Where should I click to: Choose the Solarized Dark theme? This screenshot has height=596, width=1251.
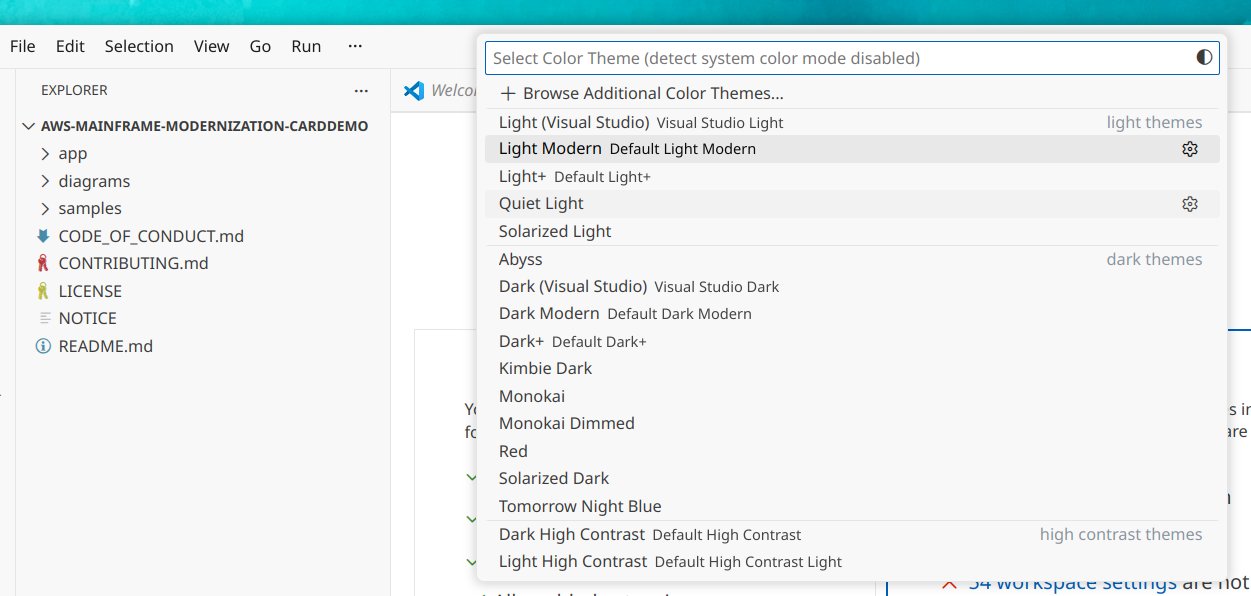[x=554, y=478]
